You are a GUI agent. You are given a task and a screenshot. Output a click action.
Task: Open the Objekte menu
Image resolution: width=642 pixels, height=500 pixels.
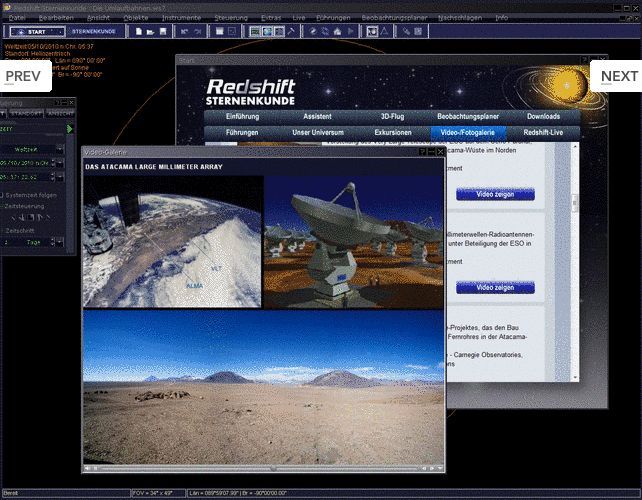136,18
